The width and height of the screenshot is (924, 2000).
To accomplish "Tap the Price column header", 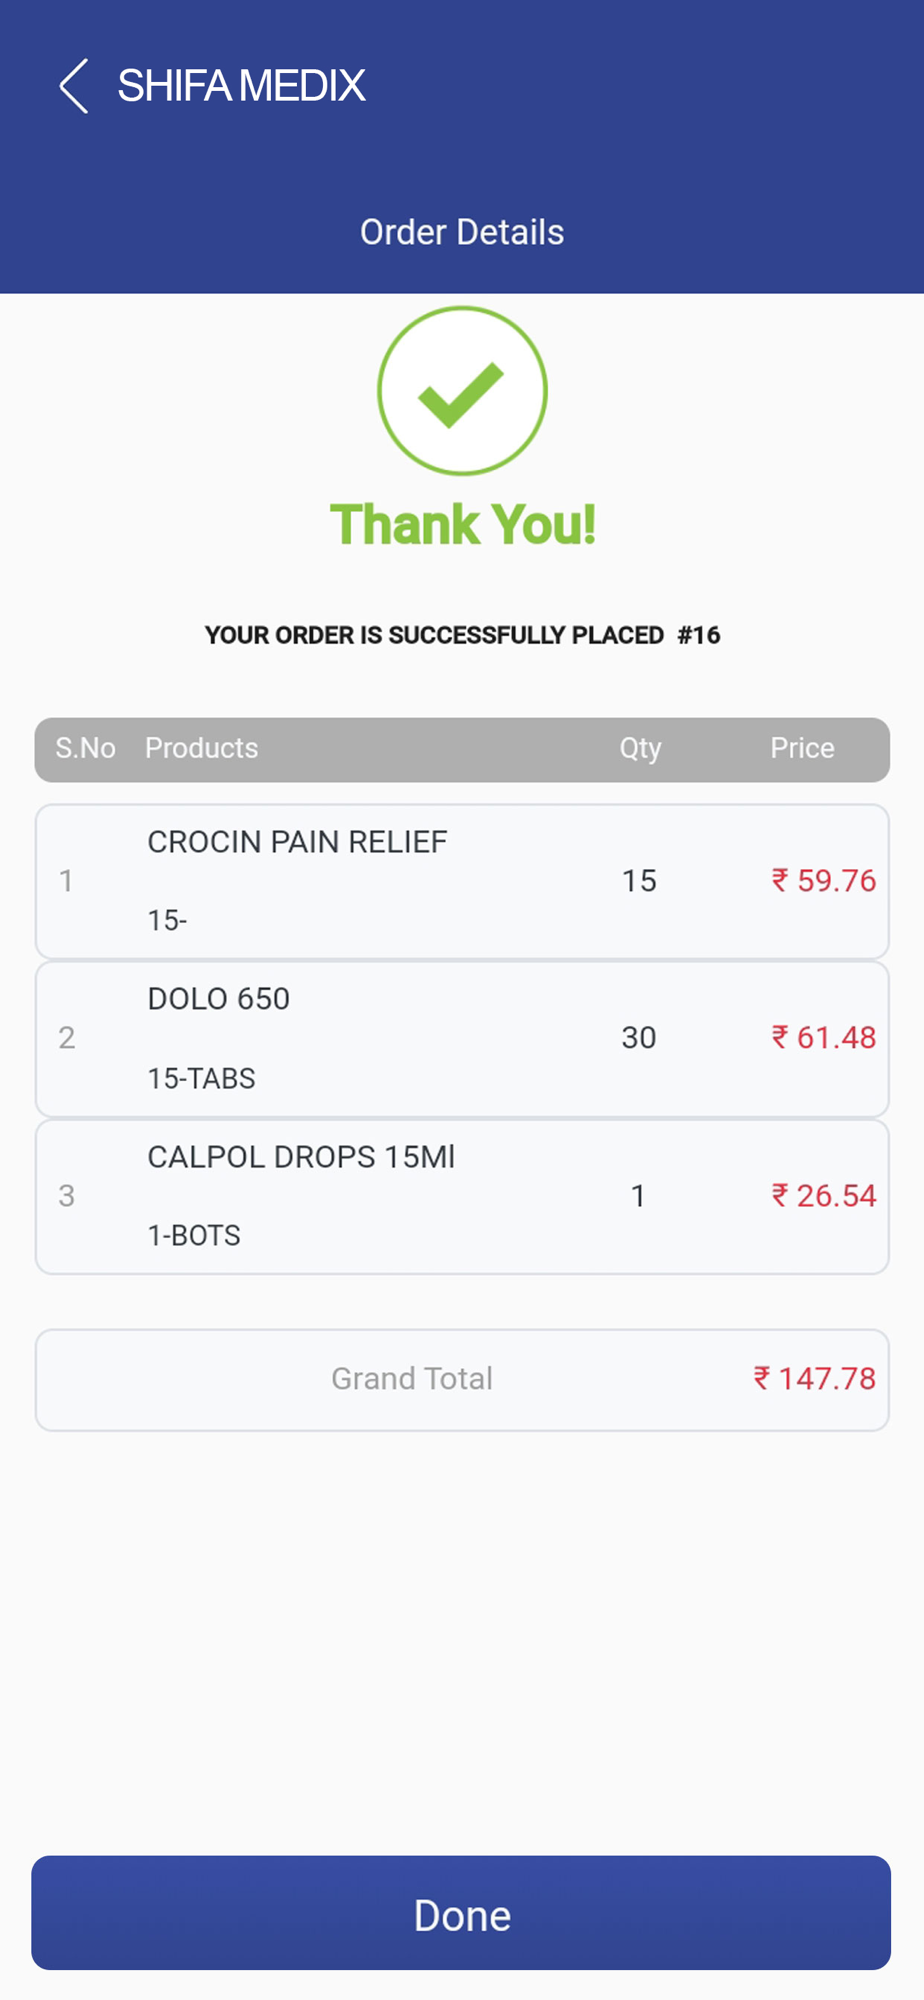I will (x=802, y=748).
